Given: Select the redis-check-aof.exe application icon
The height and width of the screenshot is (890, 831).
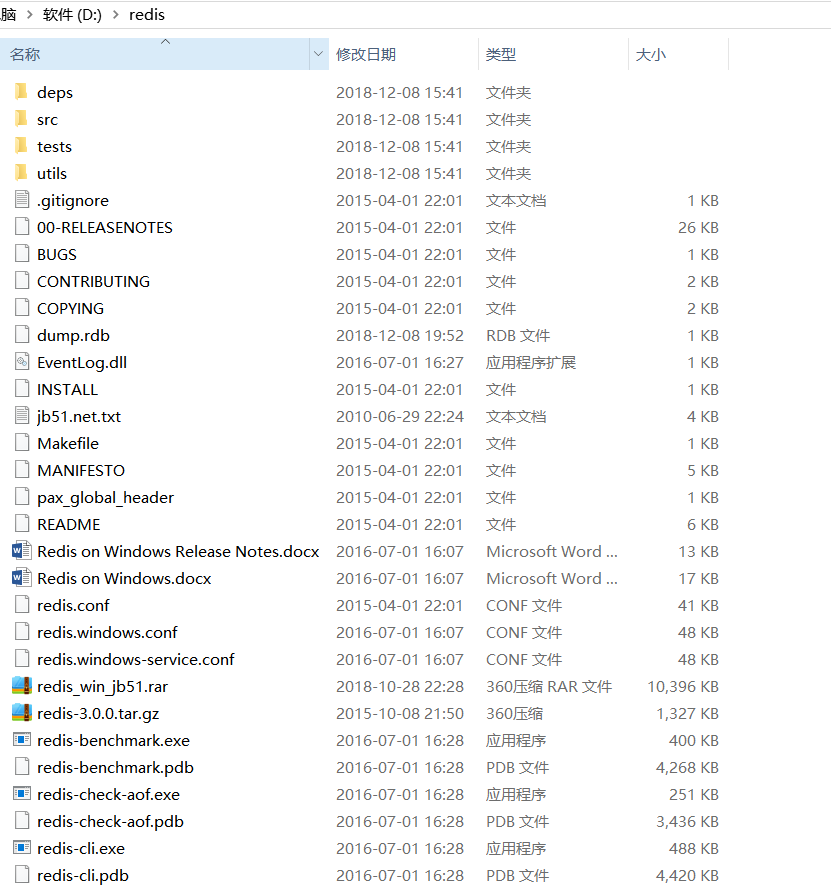Looking at the screenshot, I should (x=22, y=794).
